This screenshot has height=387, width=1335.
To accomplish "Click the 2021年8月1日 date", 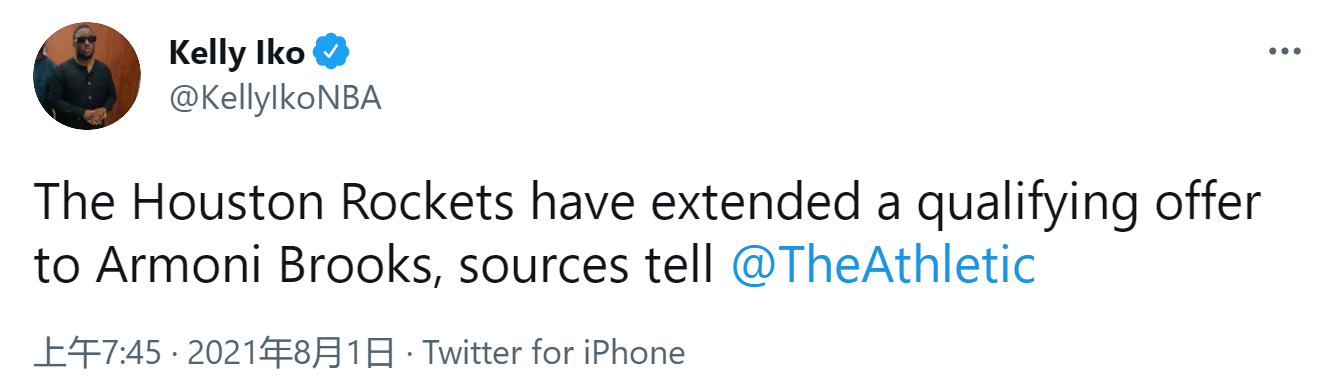I will pyautogui.click(x=291, y=353).
